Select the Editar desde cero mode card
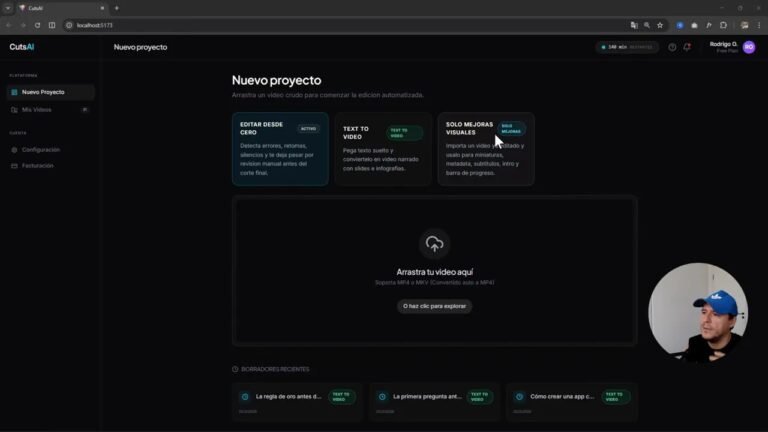Viewport: 768px width, 432px height. coord(280,149)
